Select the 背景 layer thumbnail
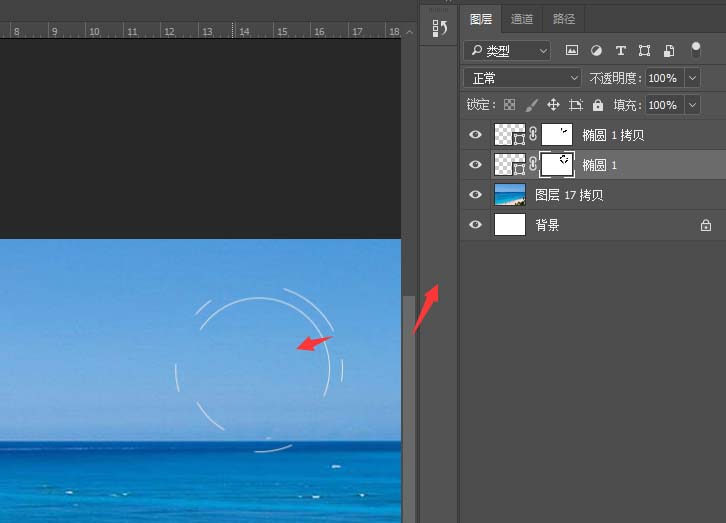Viewport: 726px width, 523px height. [x=510, y=224]
